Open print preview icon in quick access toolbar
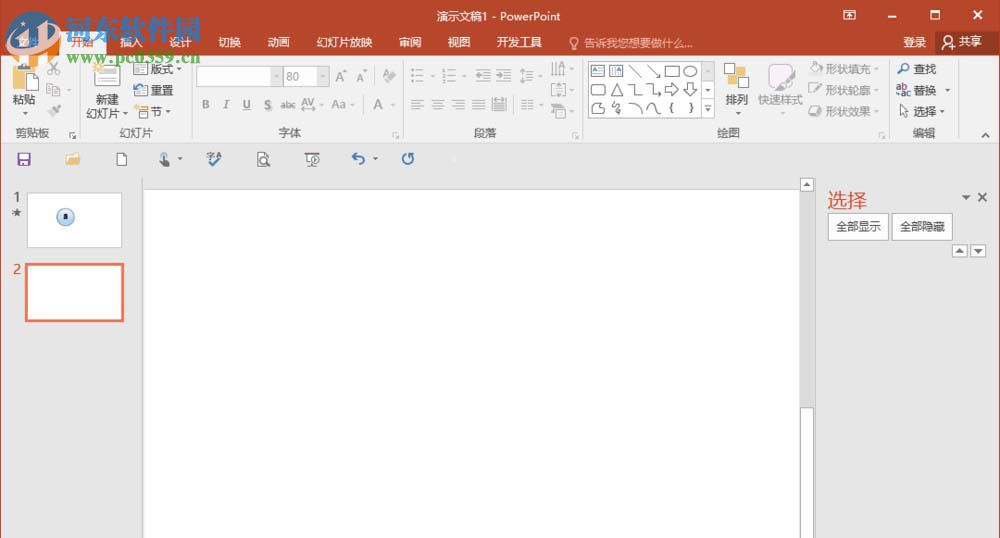This screenshot has width=1000, height=538. click(263, 159)
